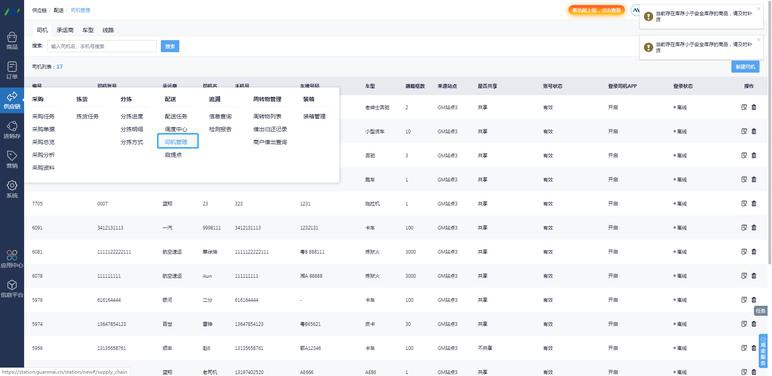The width and height of the screenshot is (772, 376).
Task: Switch to the 承运商 tab
Action: pyautogui.click(x=65, y=30)
